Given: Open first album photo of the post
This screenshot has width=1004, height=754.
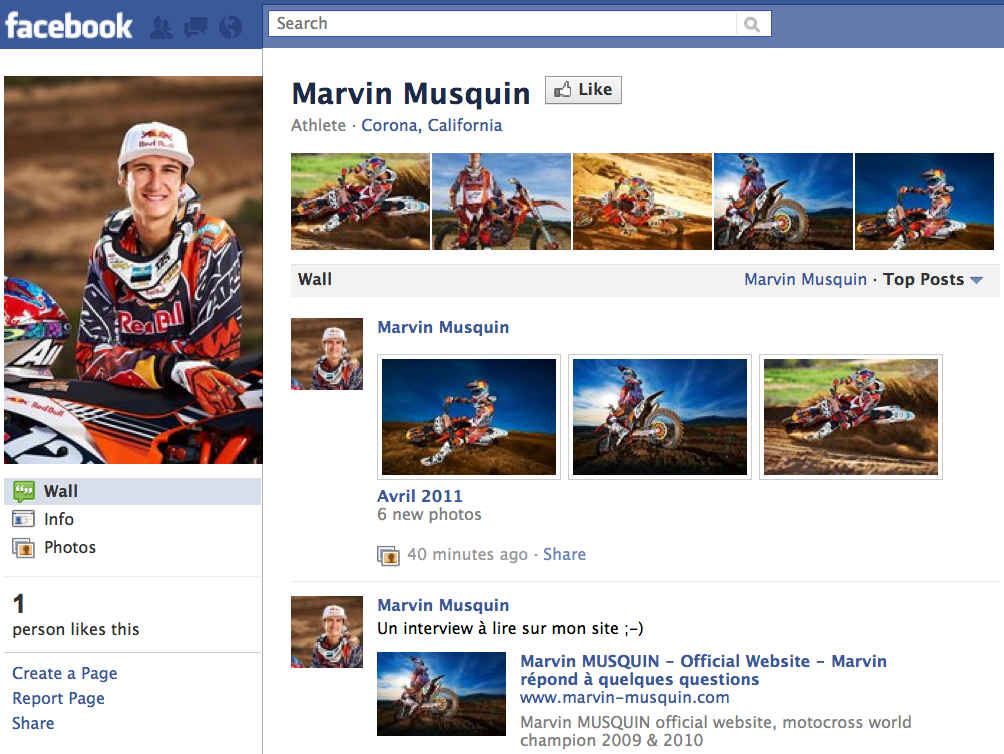Looking at the screenshot, I should (469, 417).
